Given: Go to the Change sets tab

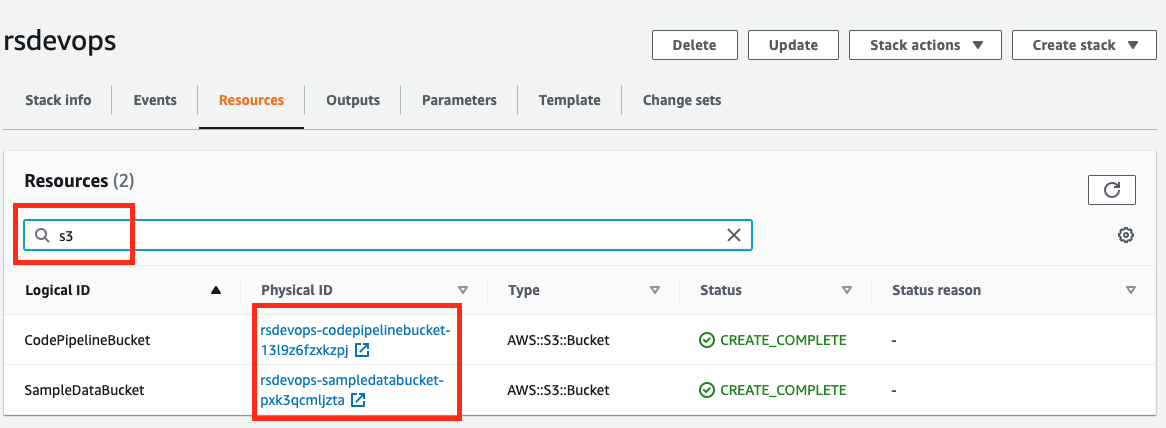Looking at the screenshot, I should (x=681, y=100).
